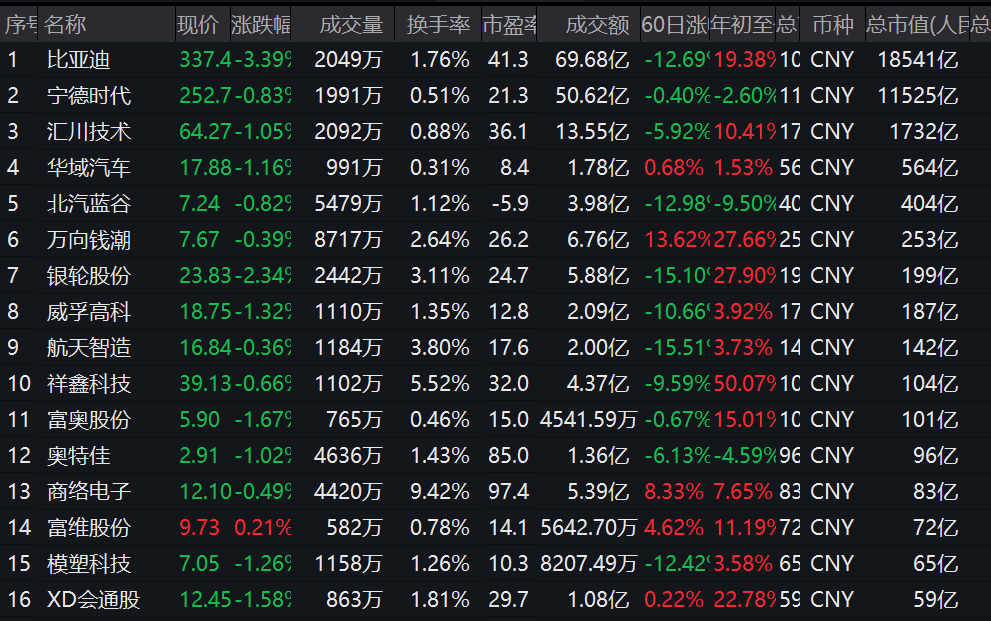The height and width of the screenshot is (621, 991).
Task: Click the 涨跌幅 column header
Action: click(260, 25)
